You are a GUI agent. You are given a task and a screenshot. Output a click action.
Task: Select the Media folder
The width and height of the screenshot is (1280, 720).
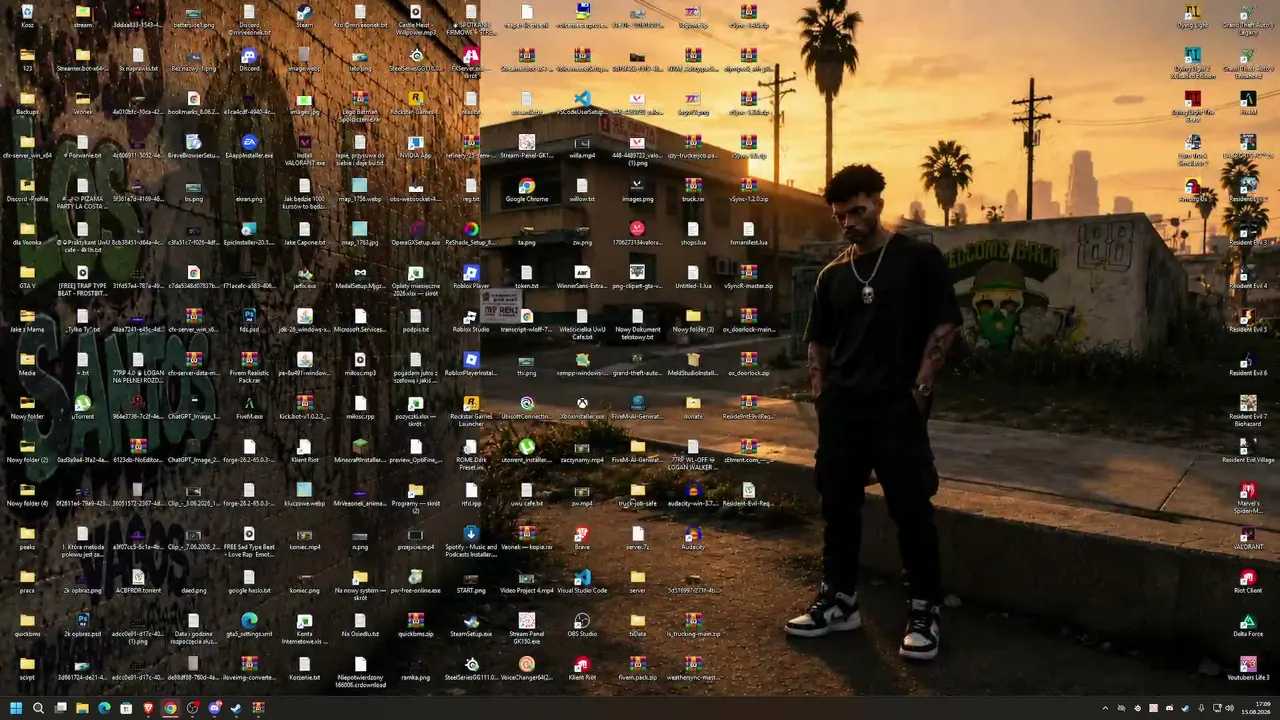[27, 364]
